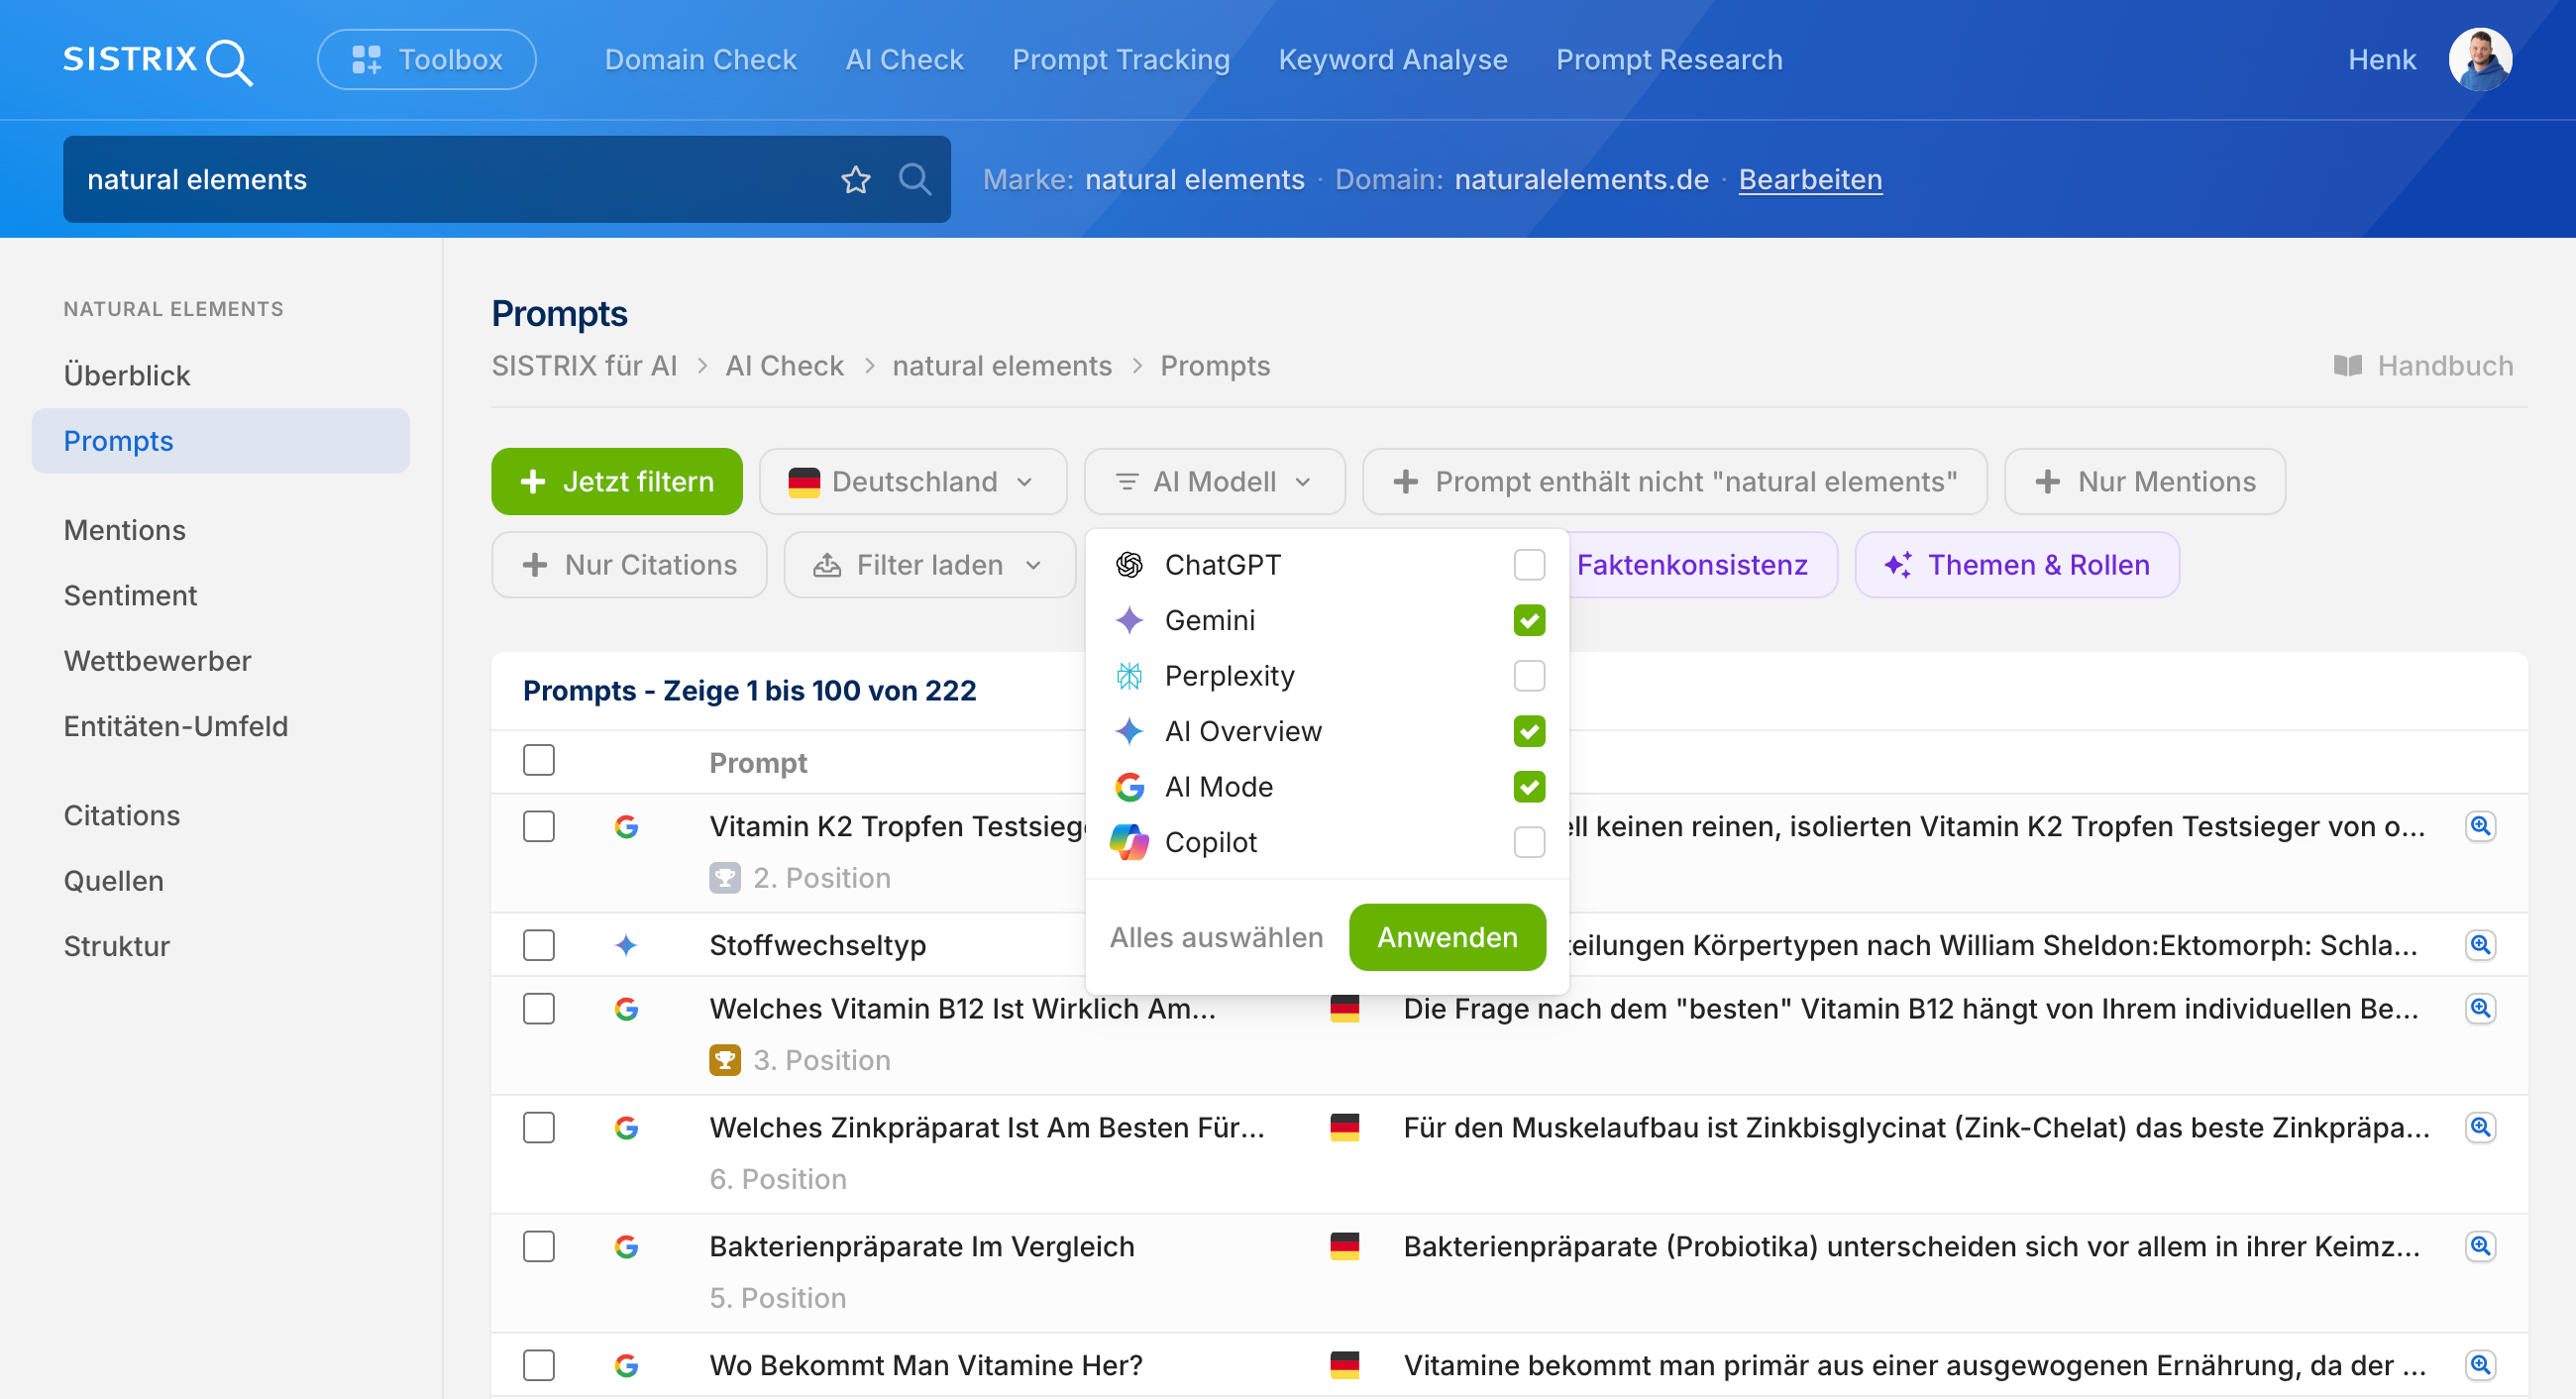Click the ChatGPT logo in model list
This screenshot has height=1399, width=2576.
1129,565
